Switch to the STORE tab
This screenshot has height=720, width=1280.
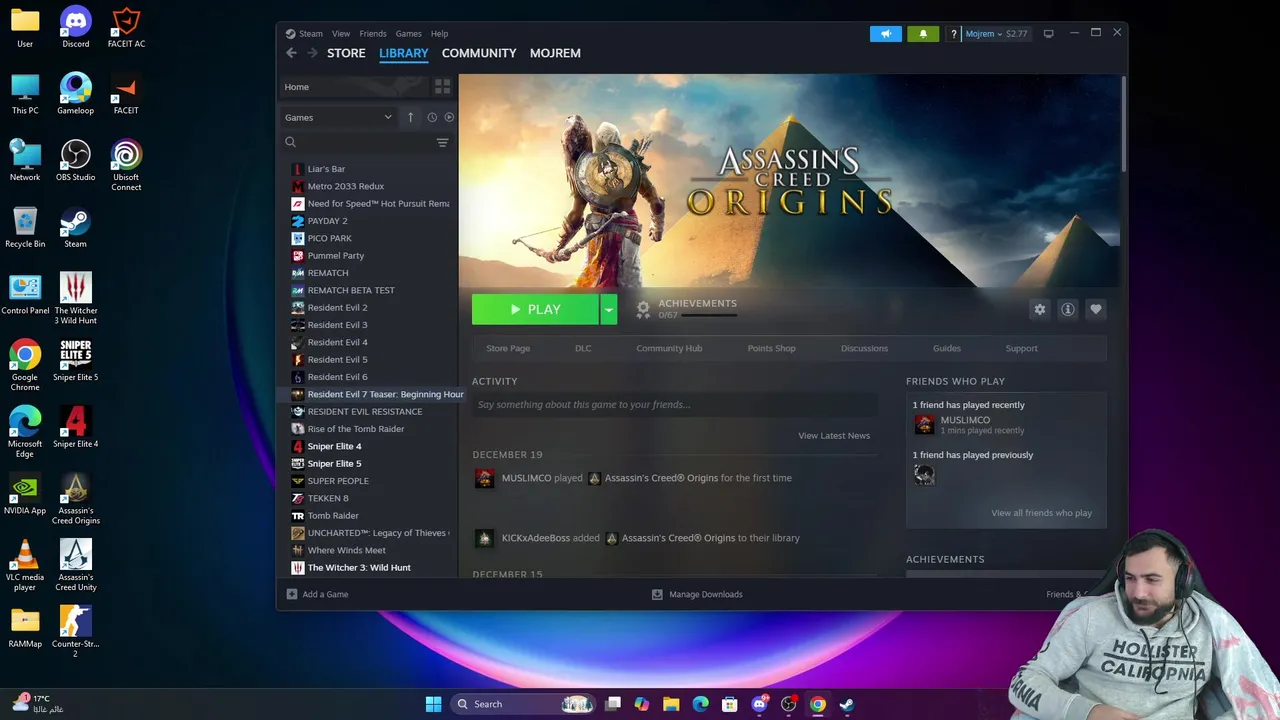[346, 53]
